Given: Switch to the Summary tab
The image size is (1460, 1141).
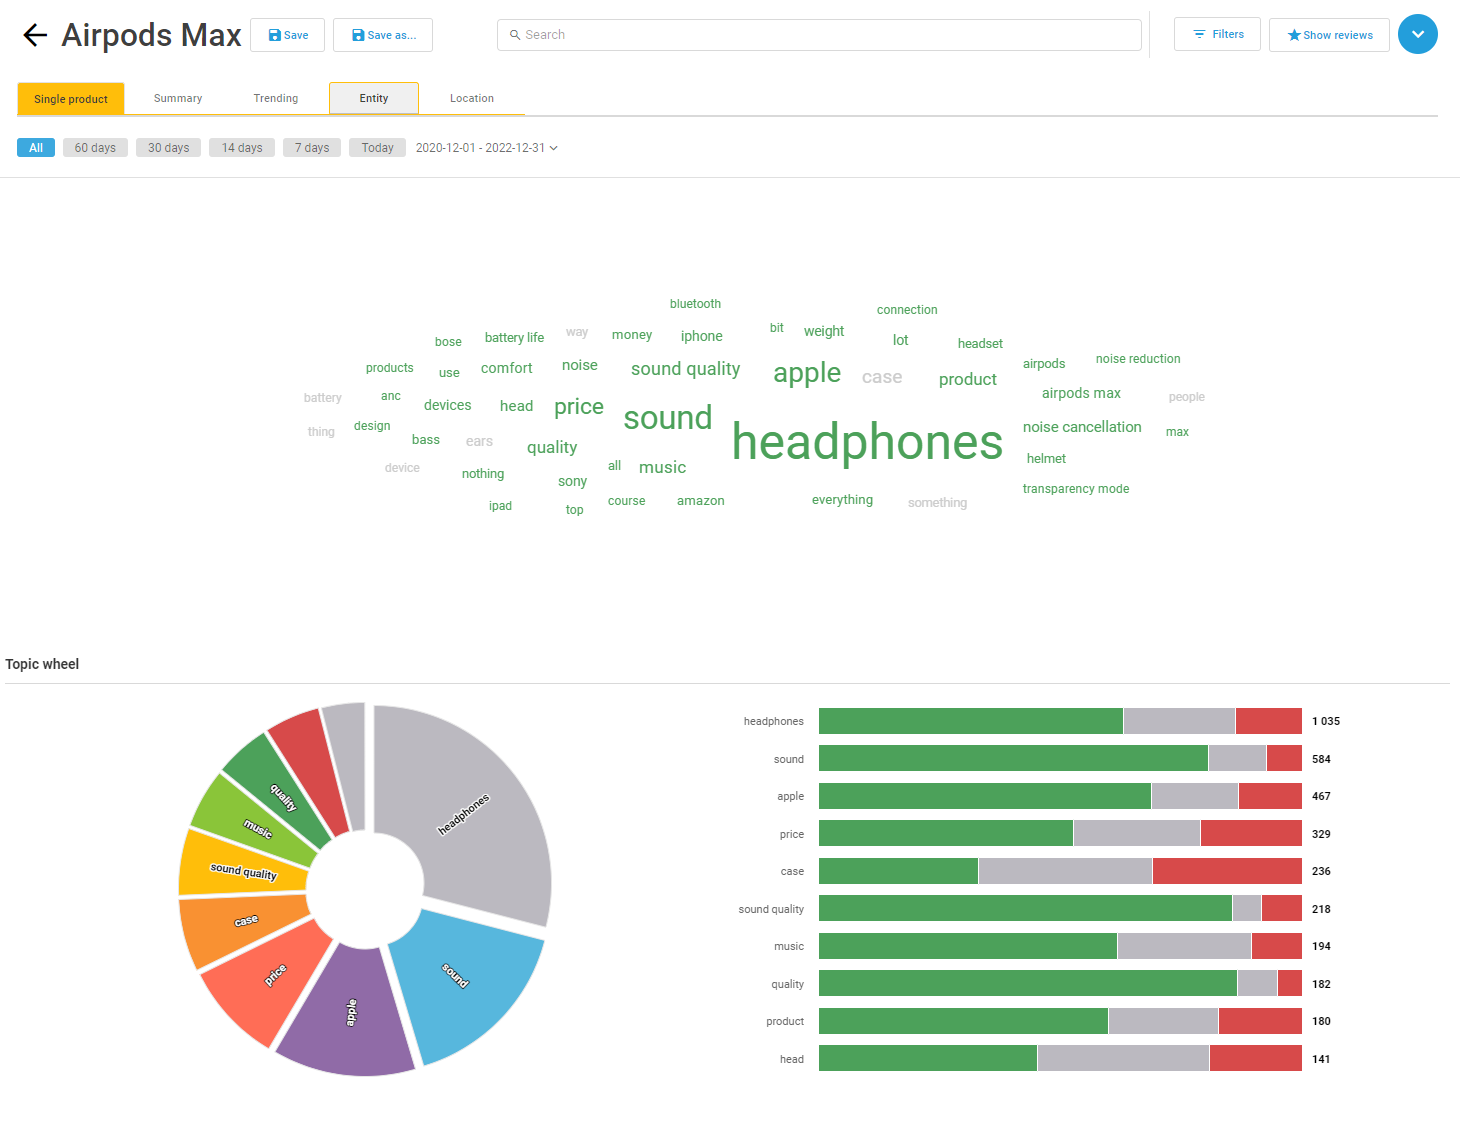Looking at the screenshot, I should point(178,98).
